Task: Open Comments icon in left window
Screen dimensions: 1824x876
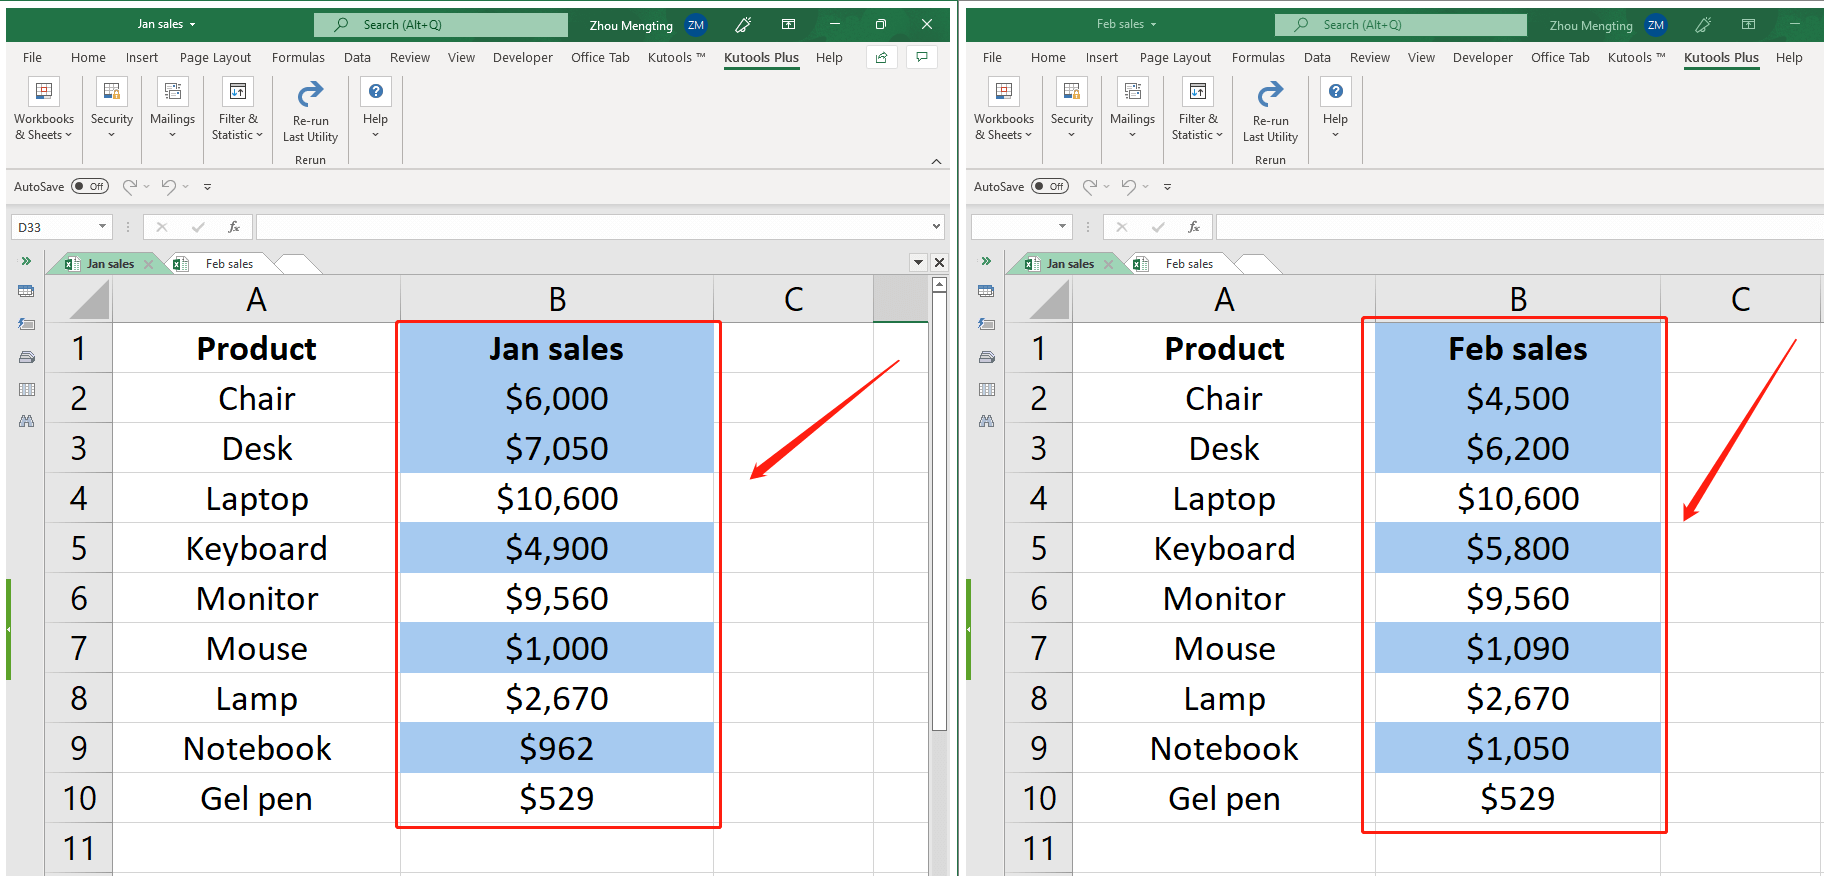Action: coord(921,58)
